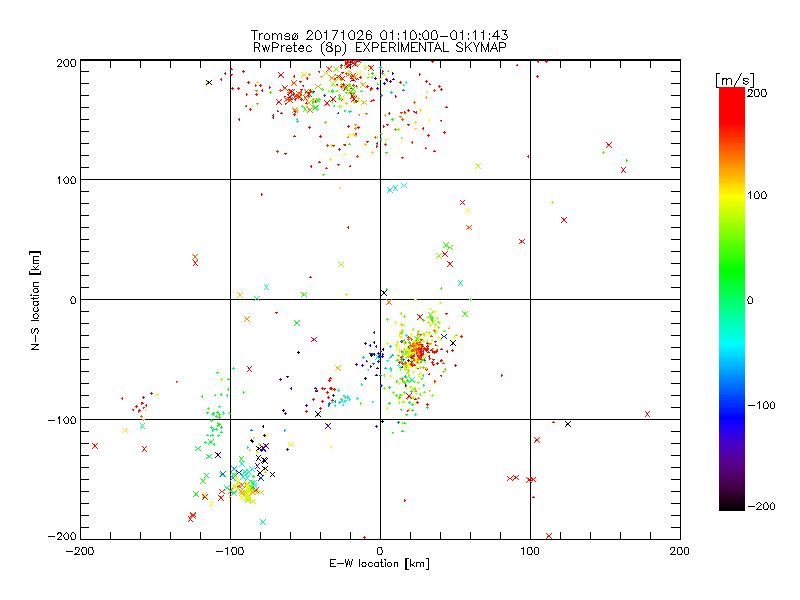Click the y-axis tick label '0'
The image size is (800, 600).
click(x=73, y=301)
